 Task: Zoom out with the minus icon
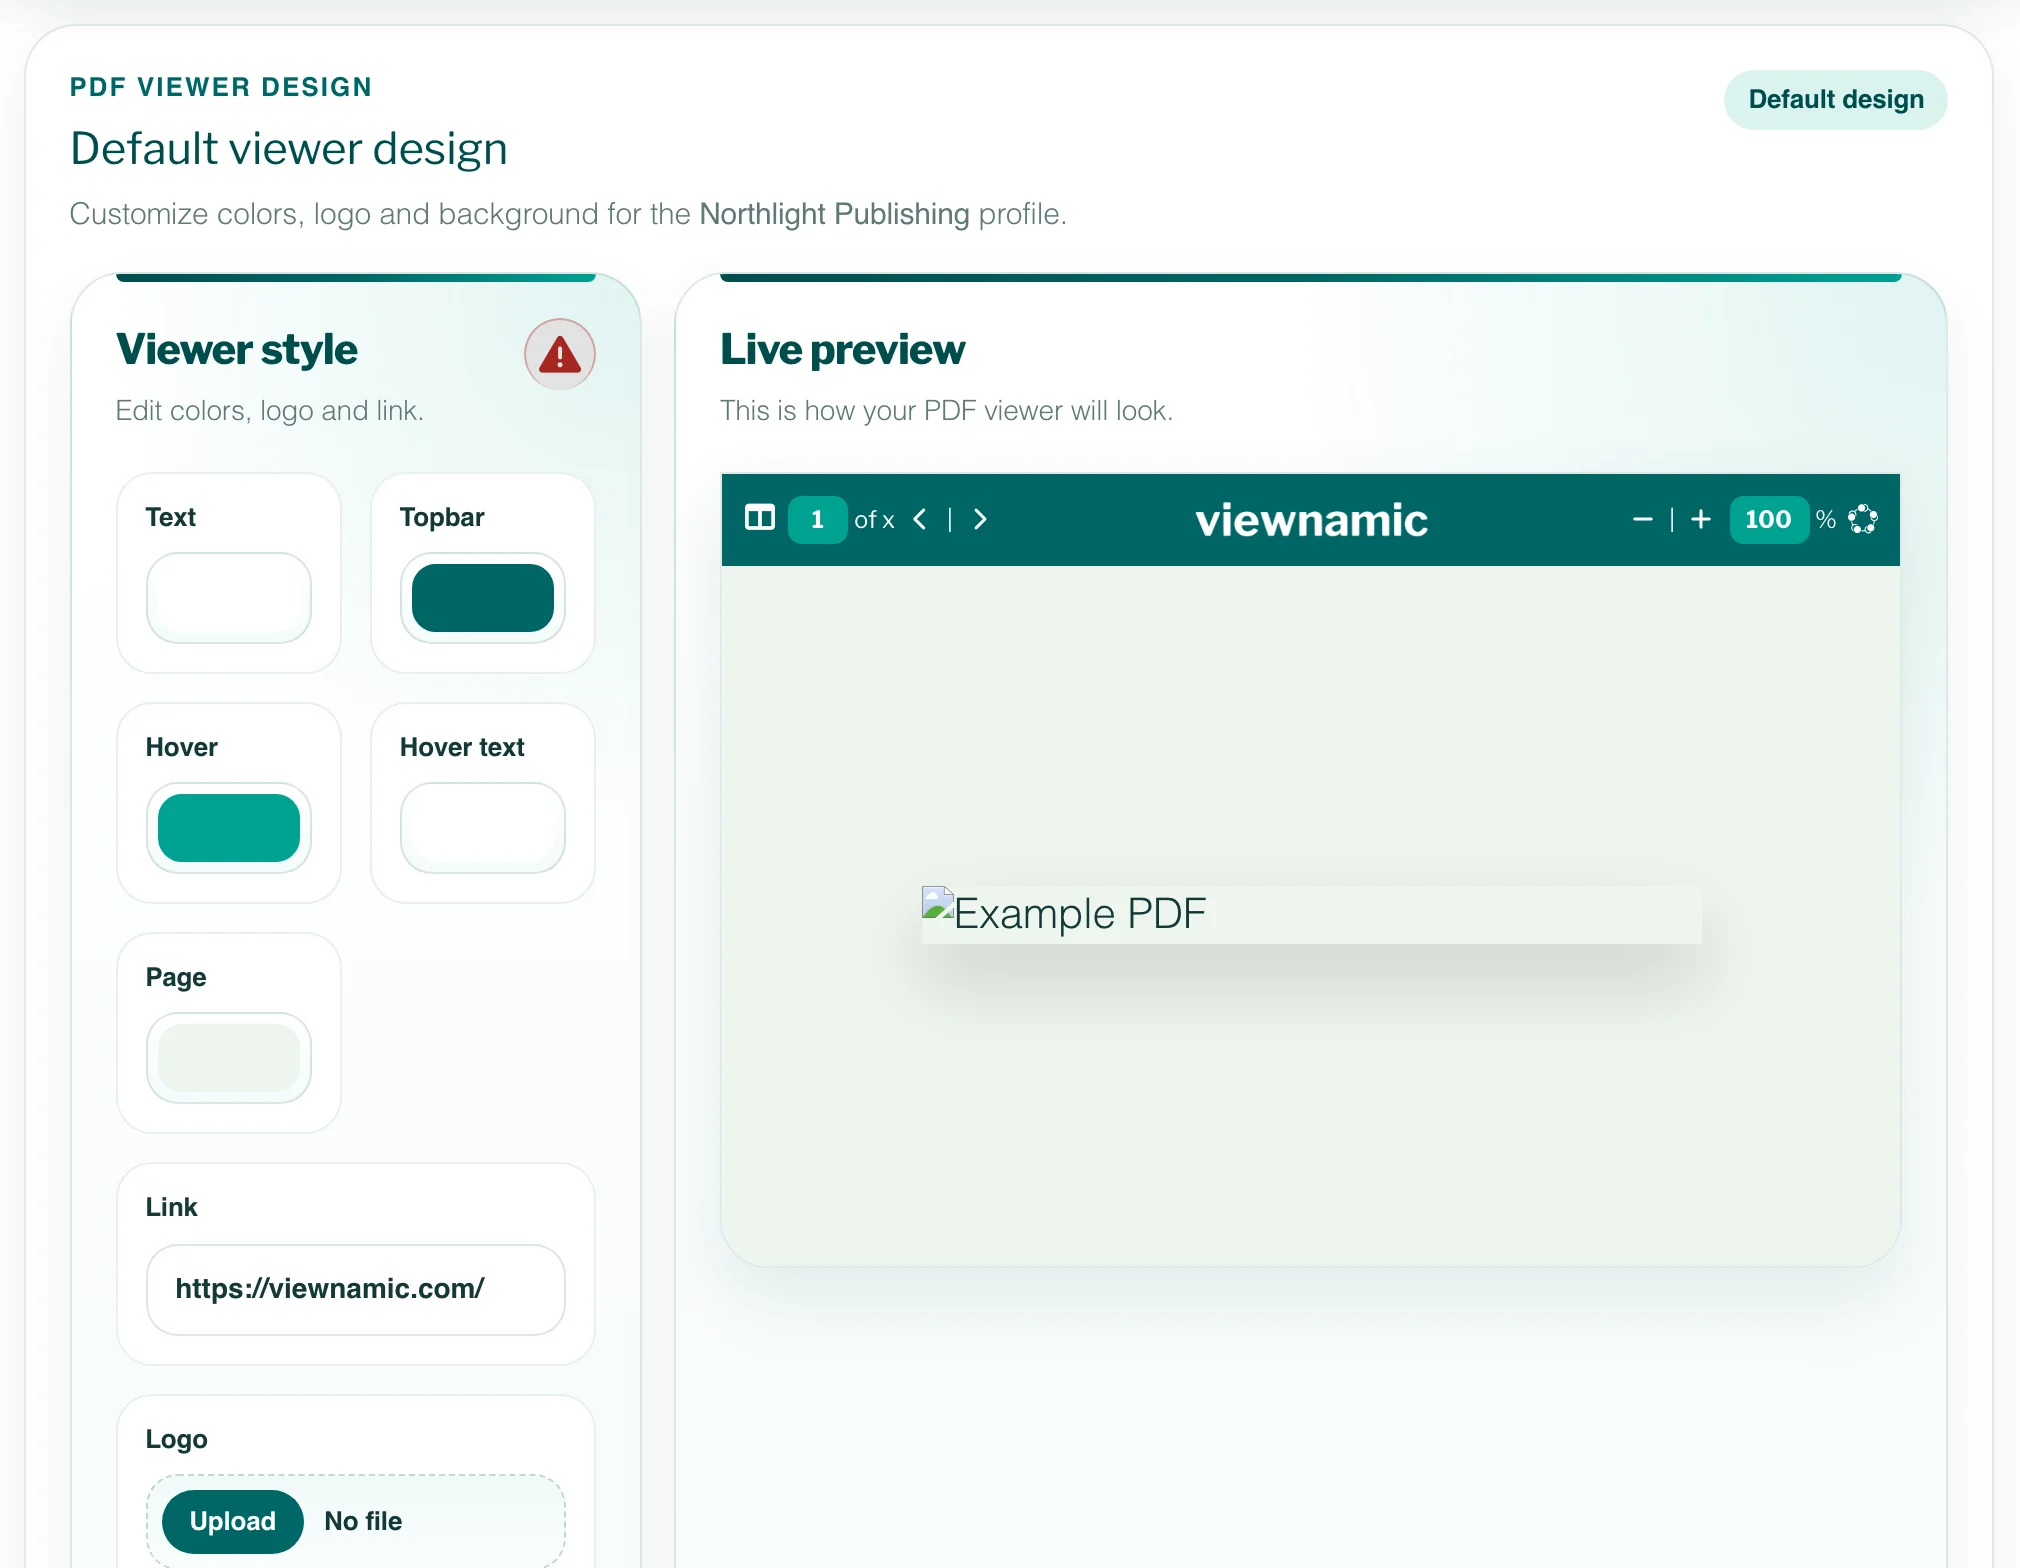coord(1642,519)
